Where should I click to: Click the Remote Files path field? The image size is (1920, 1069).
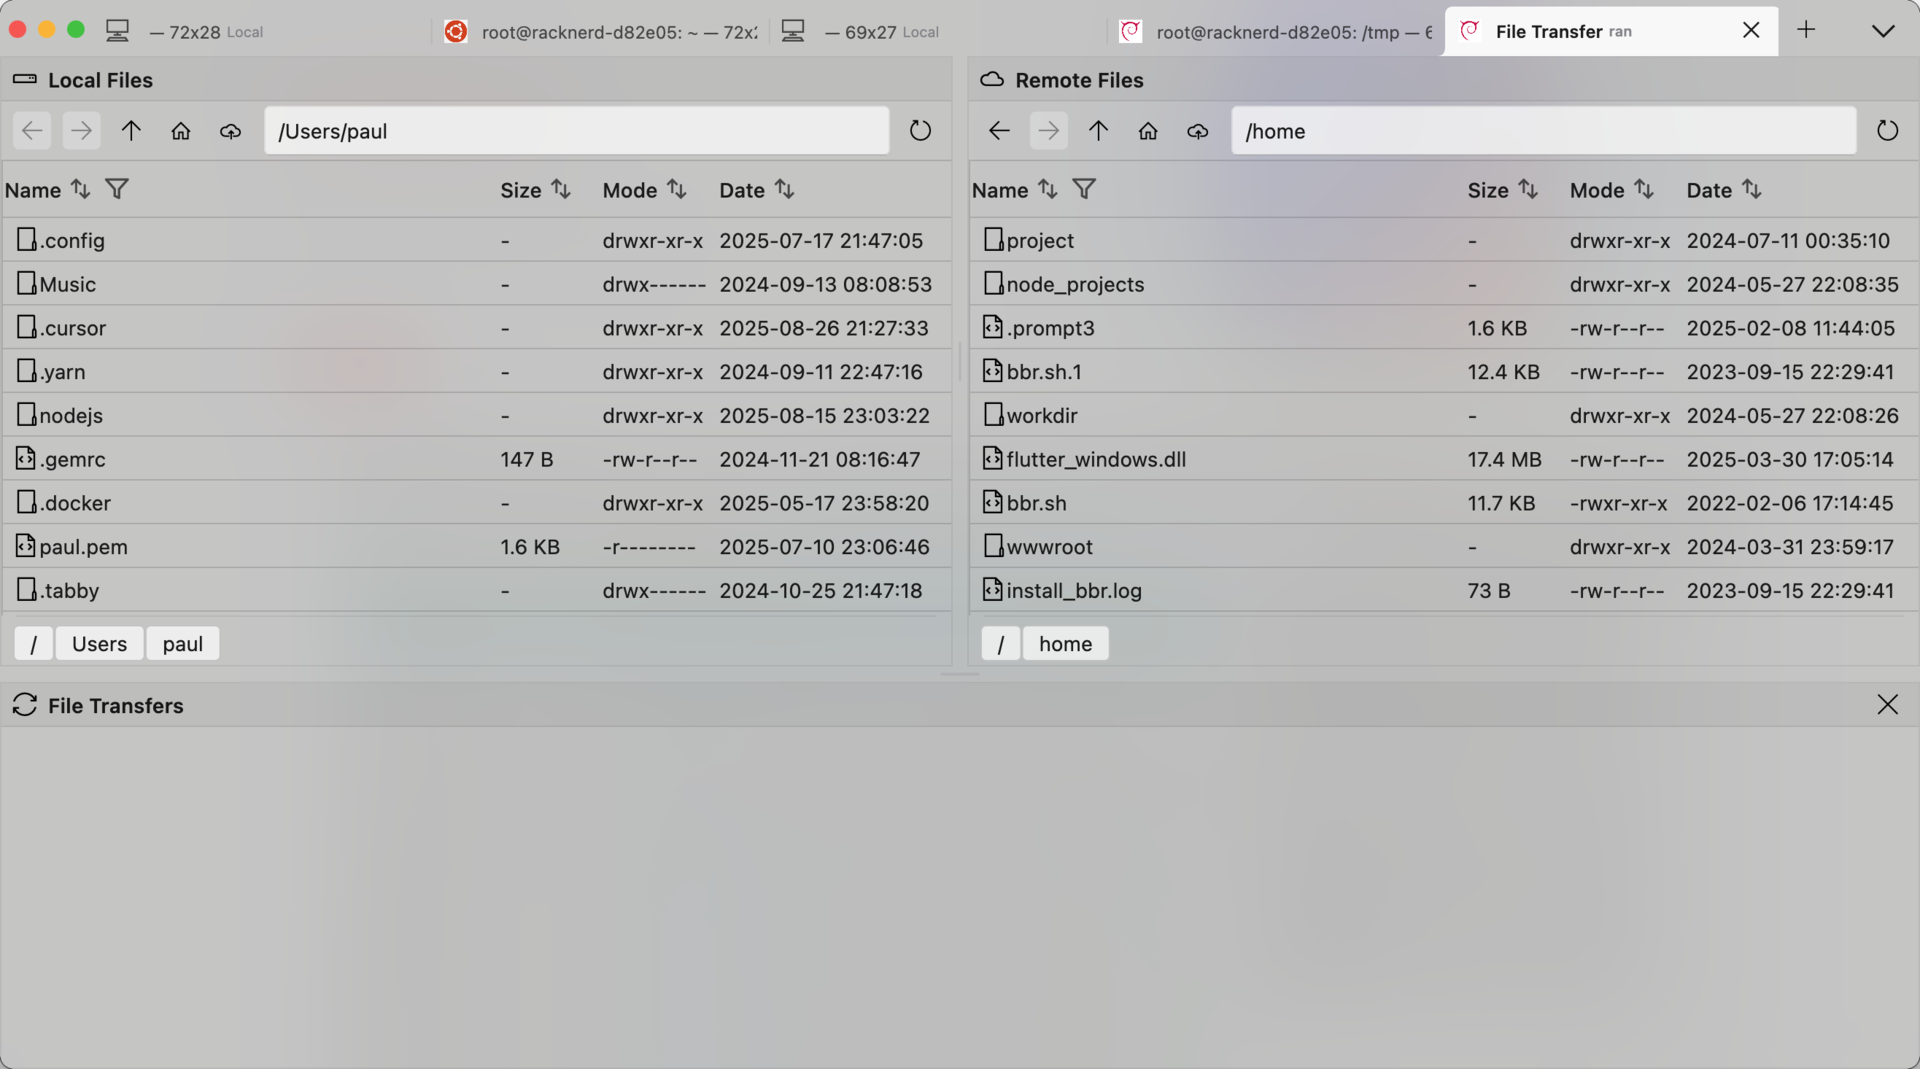[x=1542, y=131]
